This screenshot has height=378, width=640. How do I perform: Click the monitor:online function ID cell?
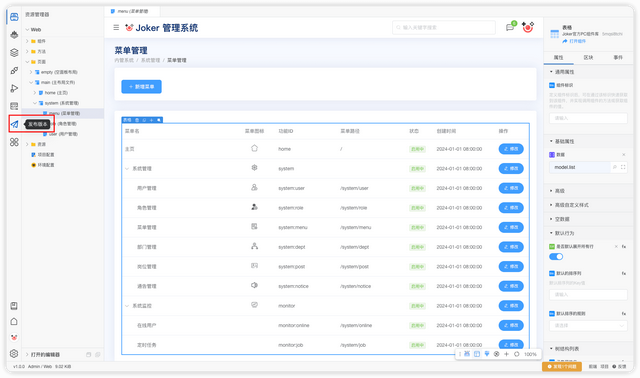[x=294, y=325]
